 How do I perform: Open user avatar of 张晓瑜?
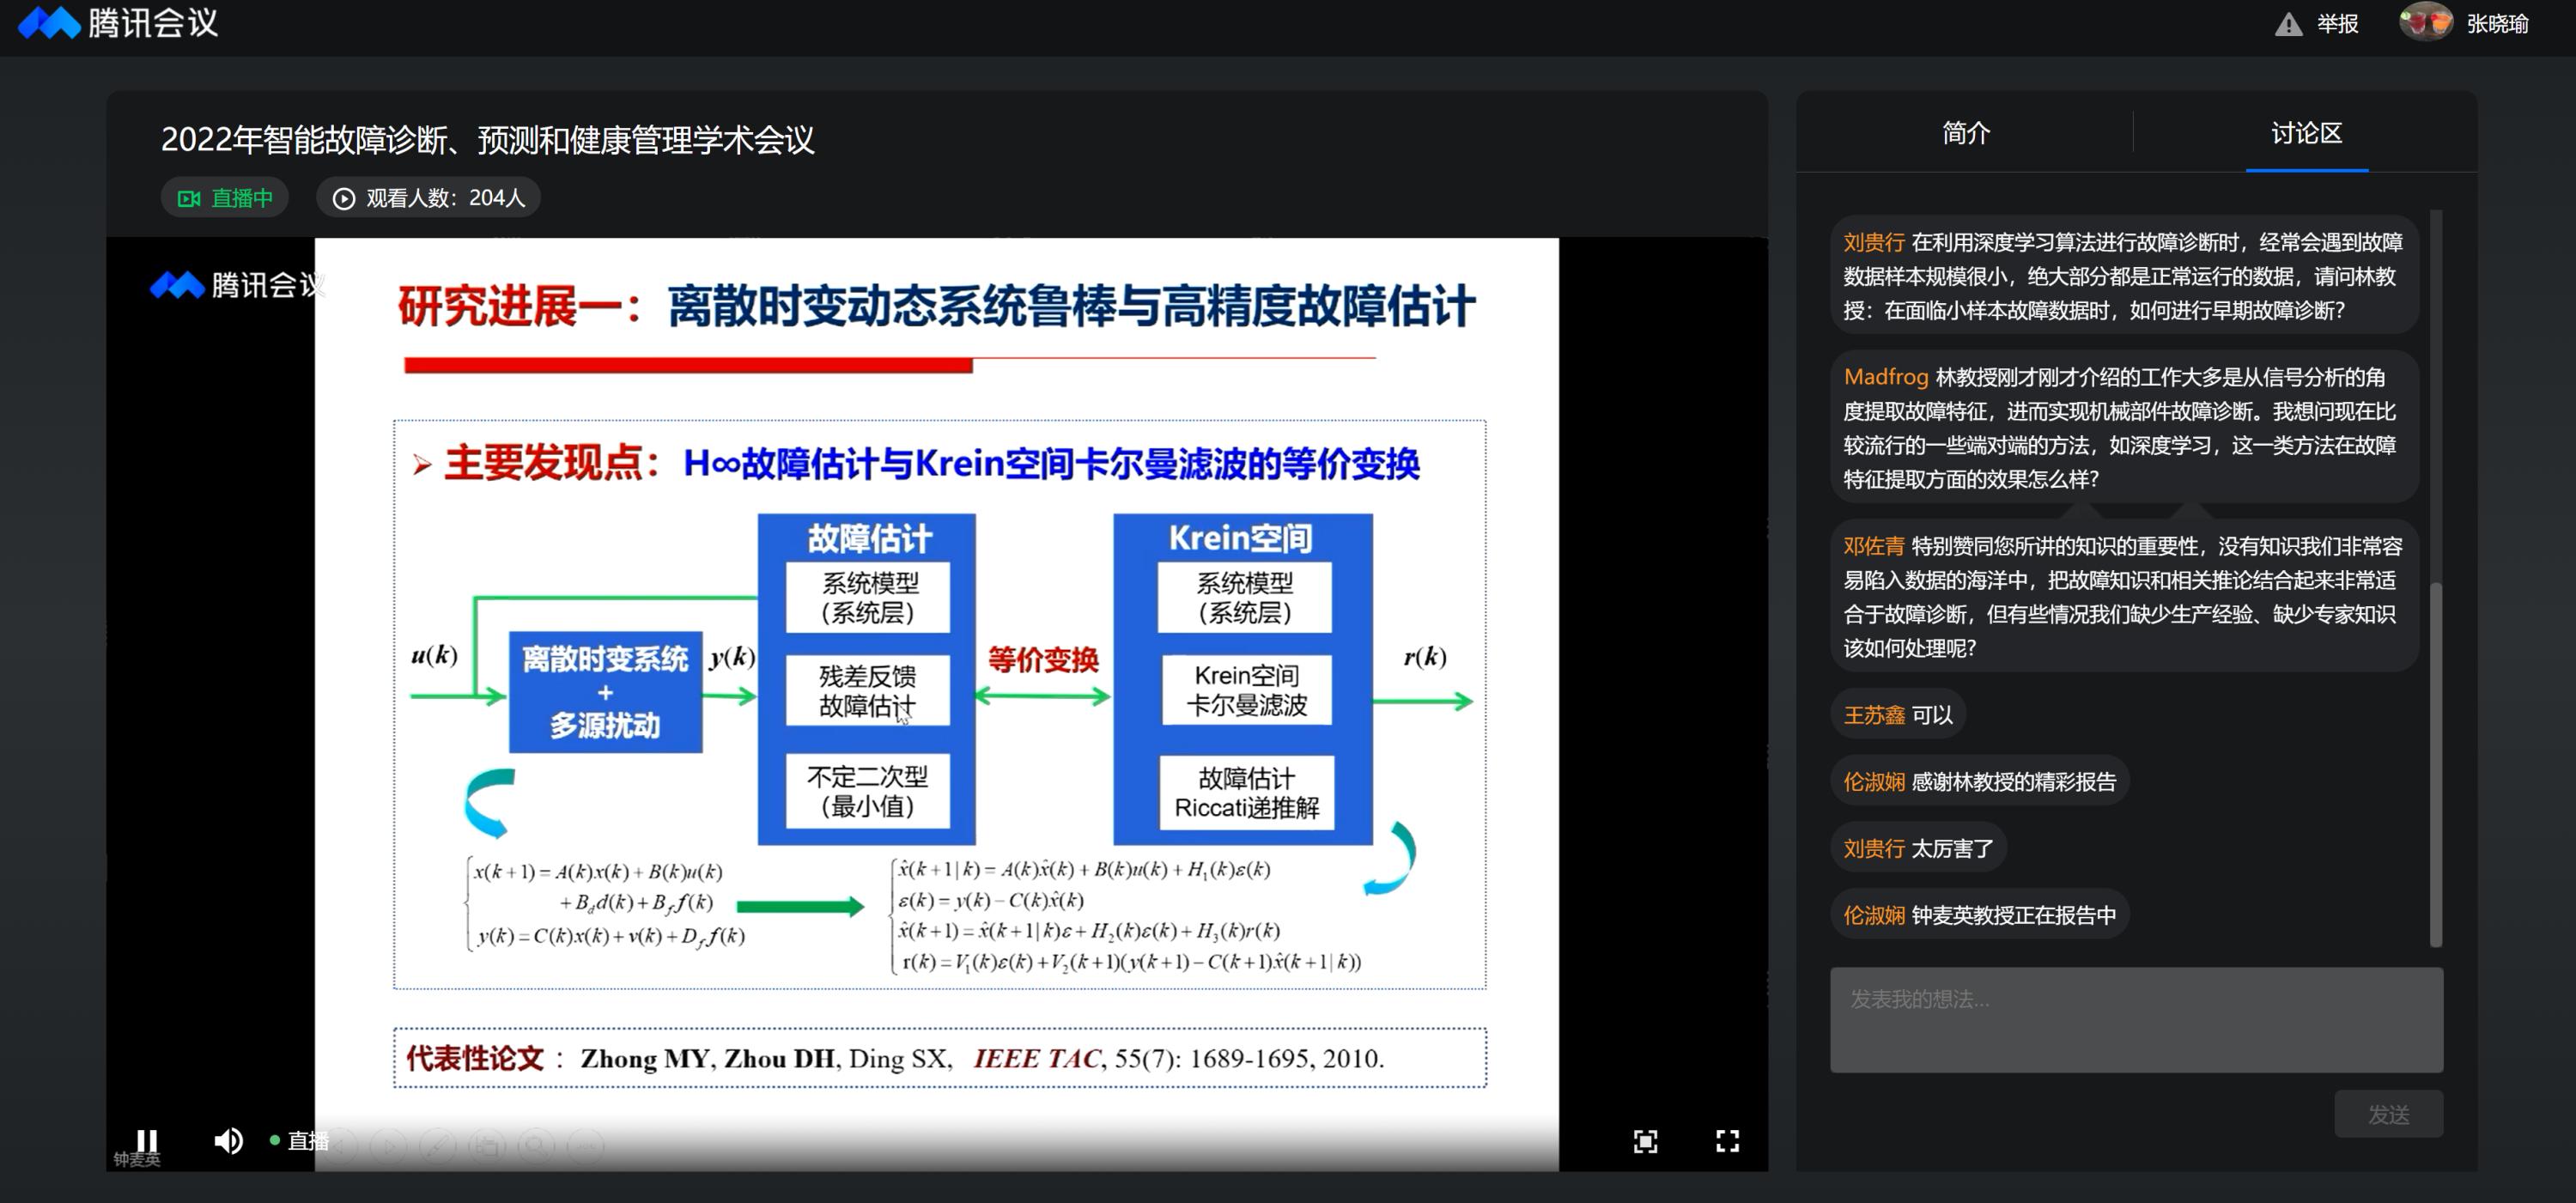2425,22
